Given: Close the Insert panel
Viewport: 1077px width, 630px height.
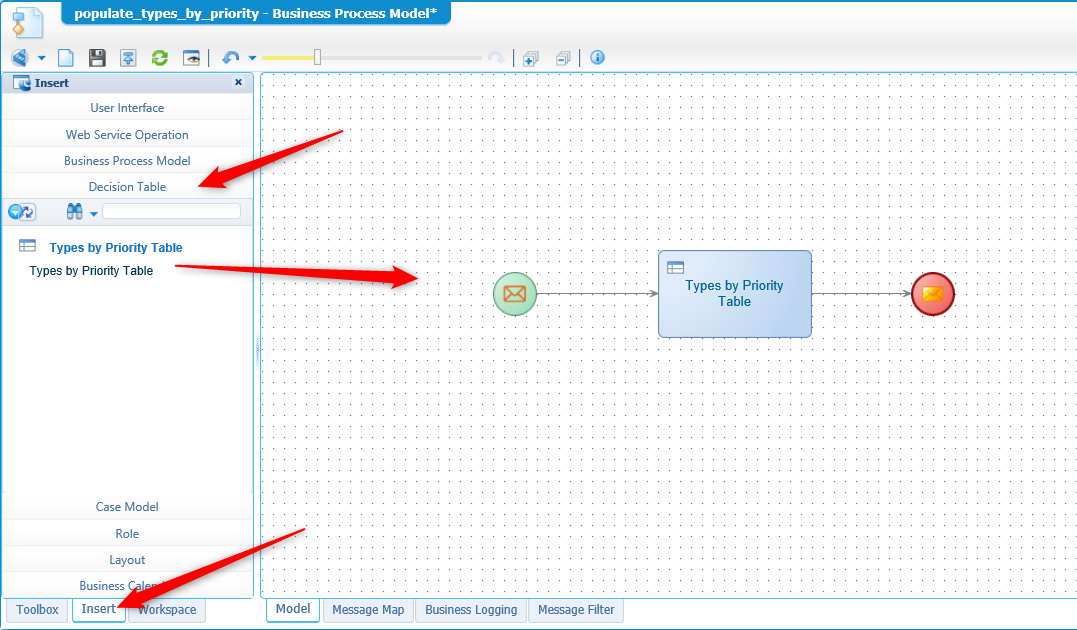Looking at the screenshot, I should pyautogui.click(x=238, y=83).
